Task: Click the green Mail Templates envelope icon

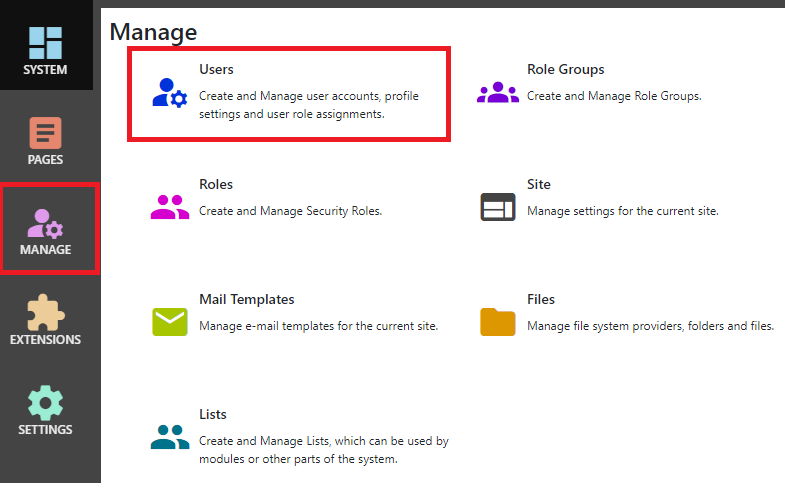Action: tap(169, 321)
